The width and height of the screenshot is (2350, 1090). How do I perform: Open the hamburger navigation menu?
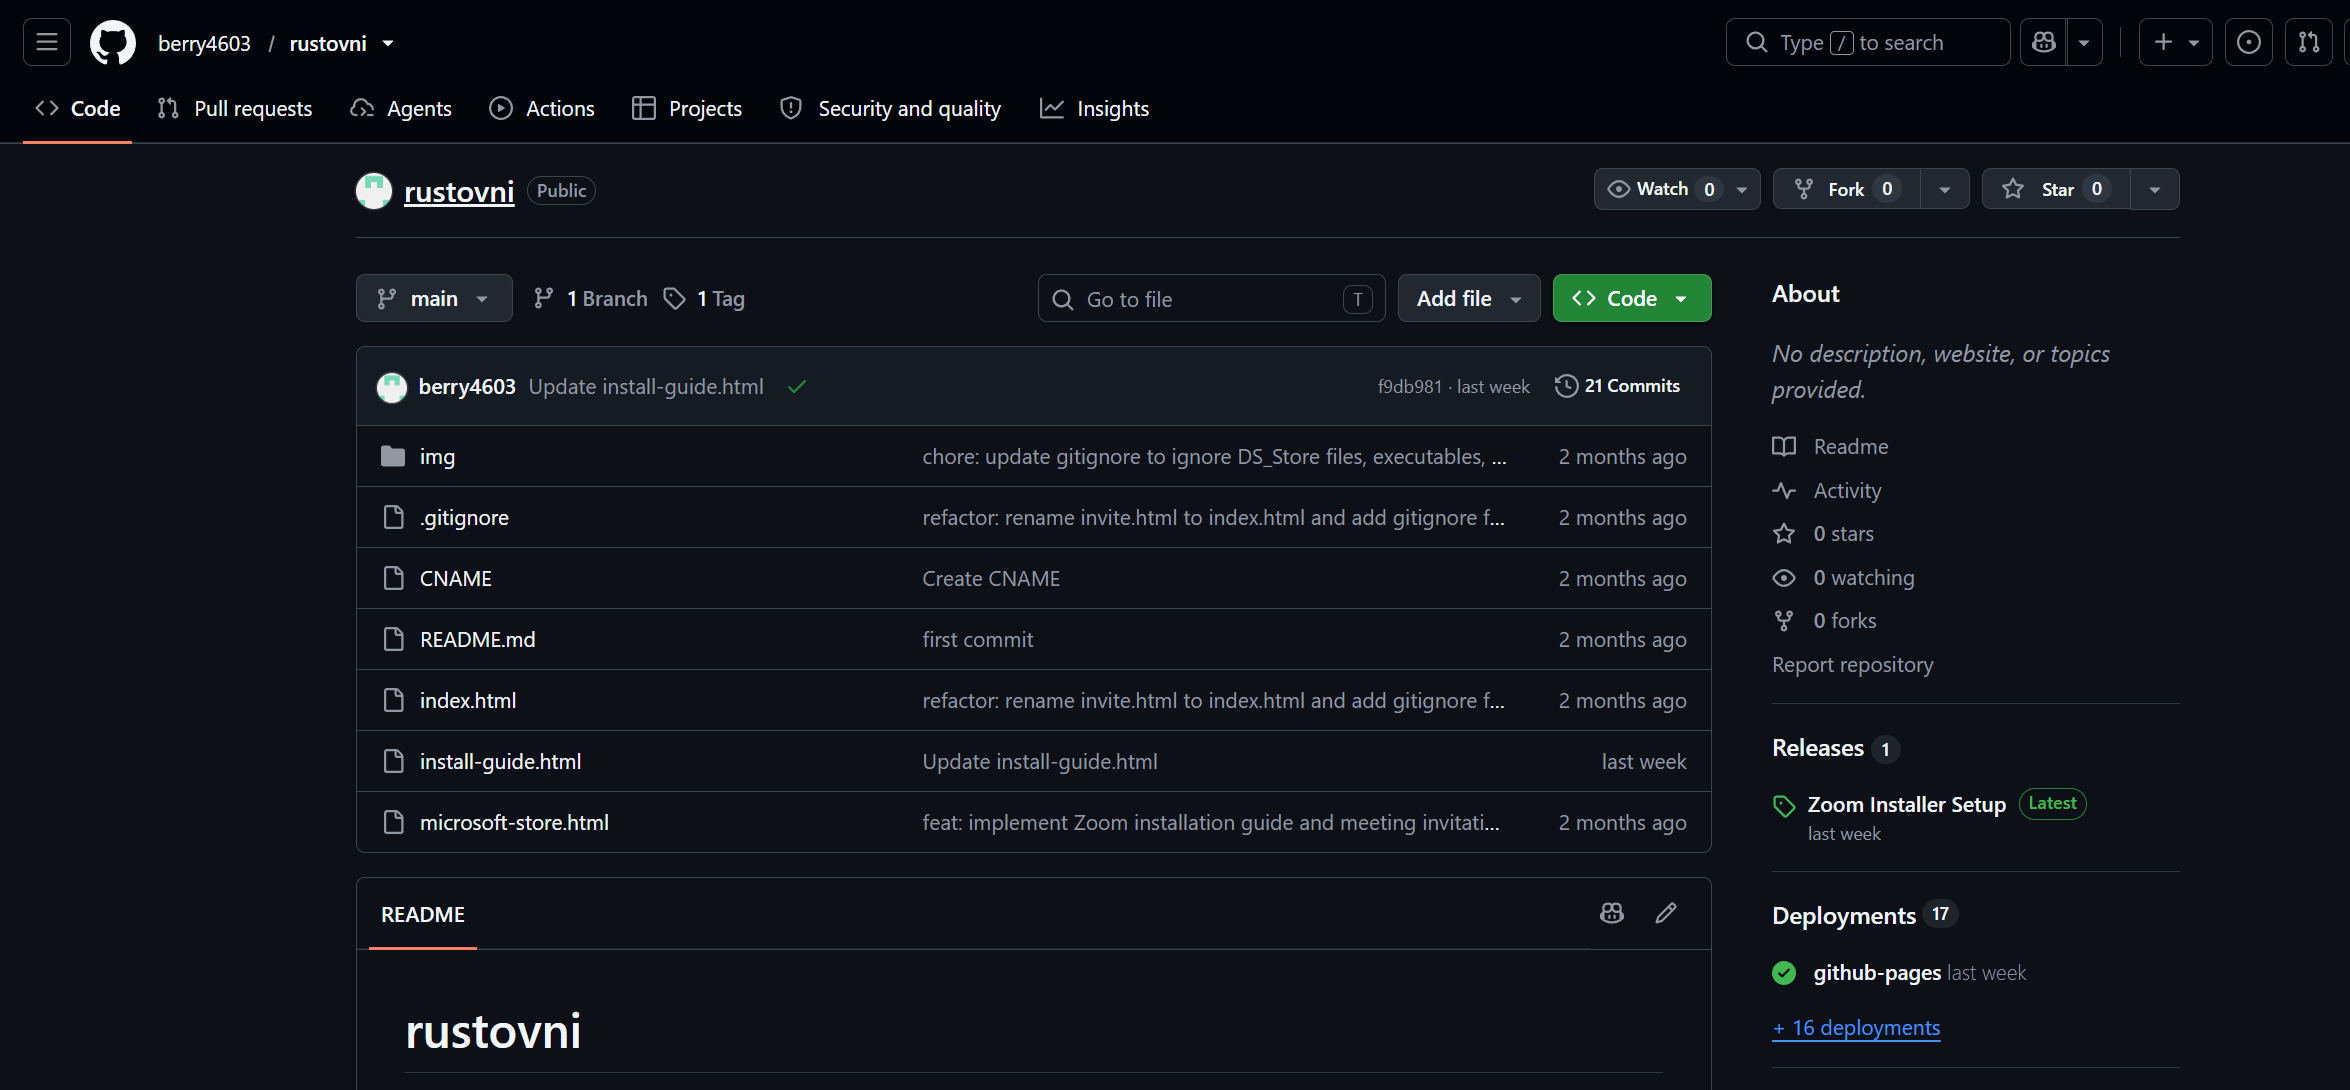point(47,42)
